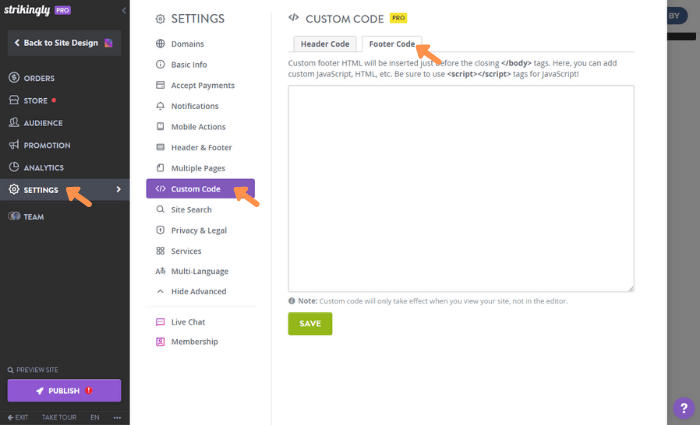Expand the Settings row arrow

coord(118,189)
